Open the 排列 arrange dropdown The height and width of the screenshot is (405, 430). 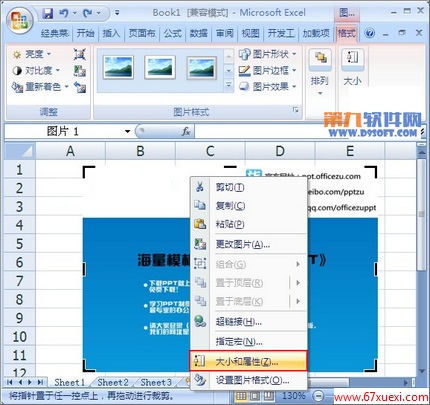[x=320, y=72]
